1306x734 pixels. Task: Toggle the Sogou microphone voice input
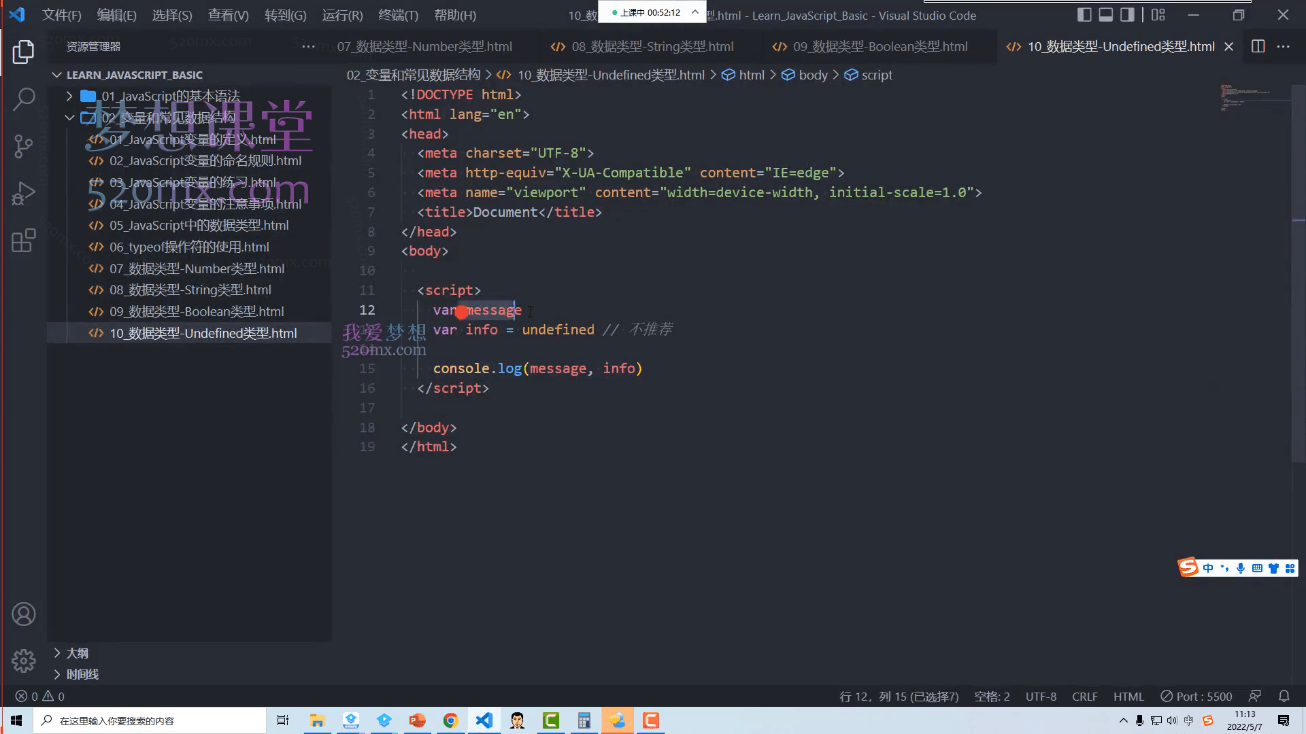click(1241, 568)
